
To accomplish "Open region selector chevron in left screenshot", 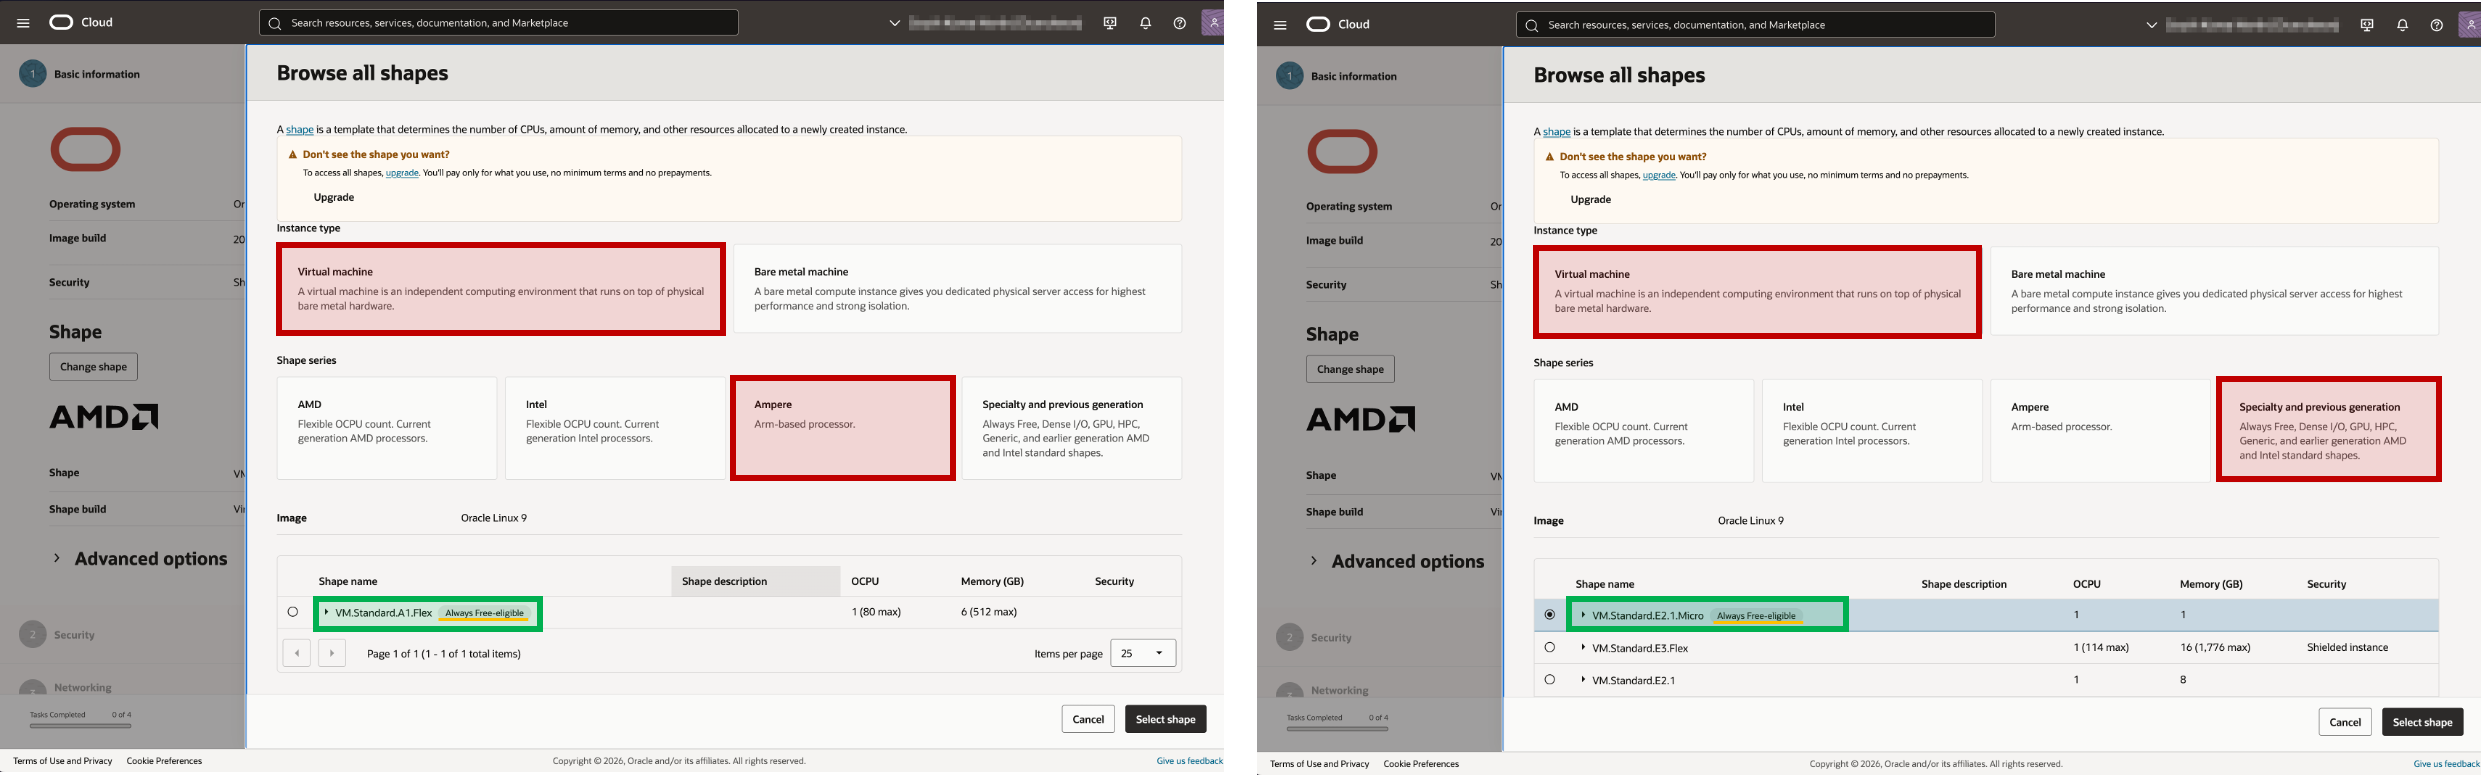I will (895, 23).
